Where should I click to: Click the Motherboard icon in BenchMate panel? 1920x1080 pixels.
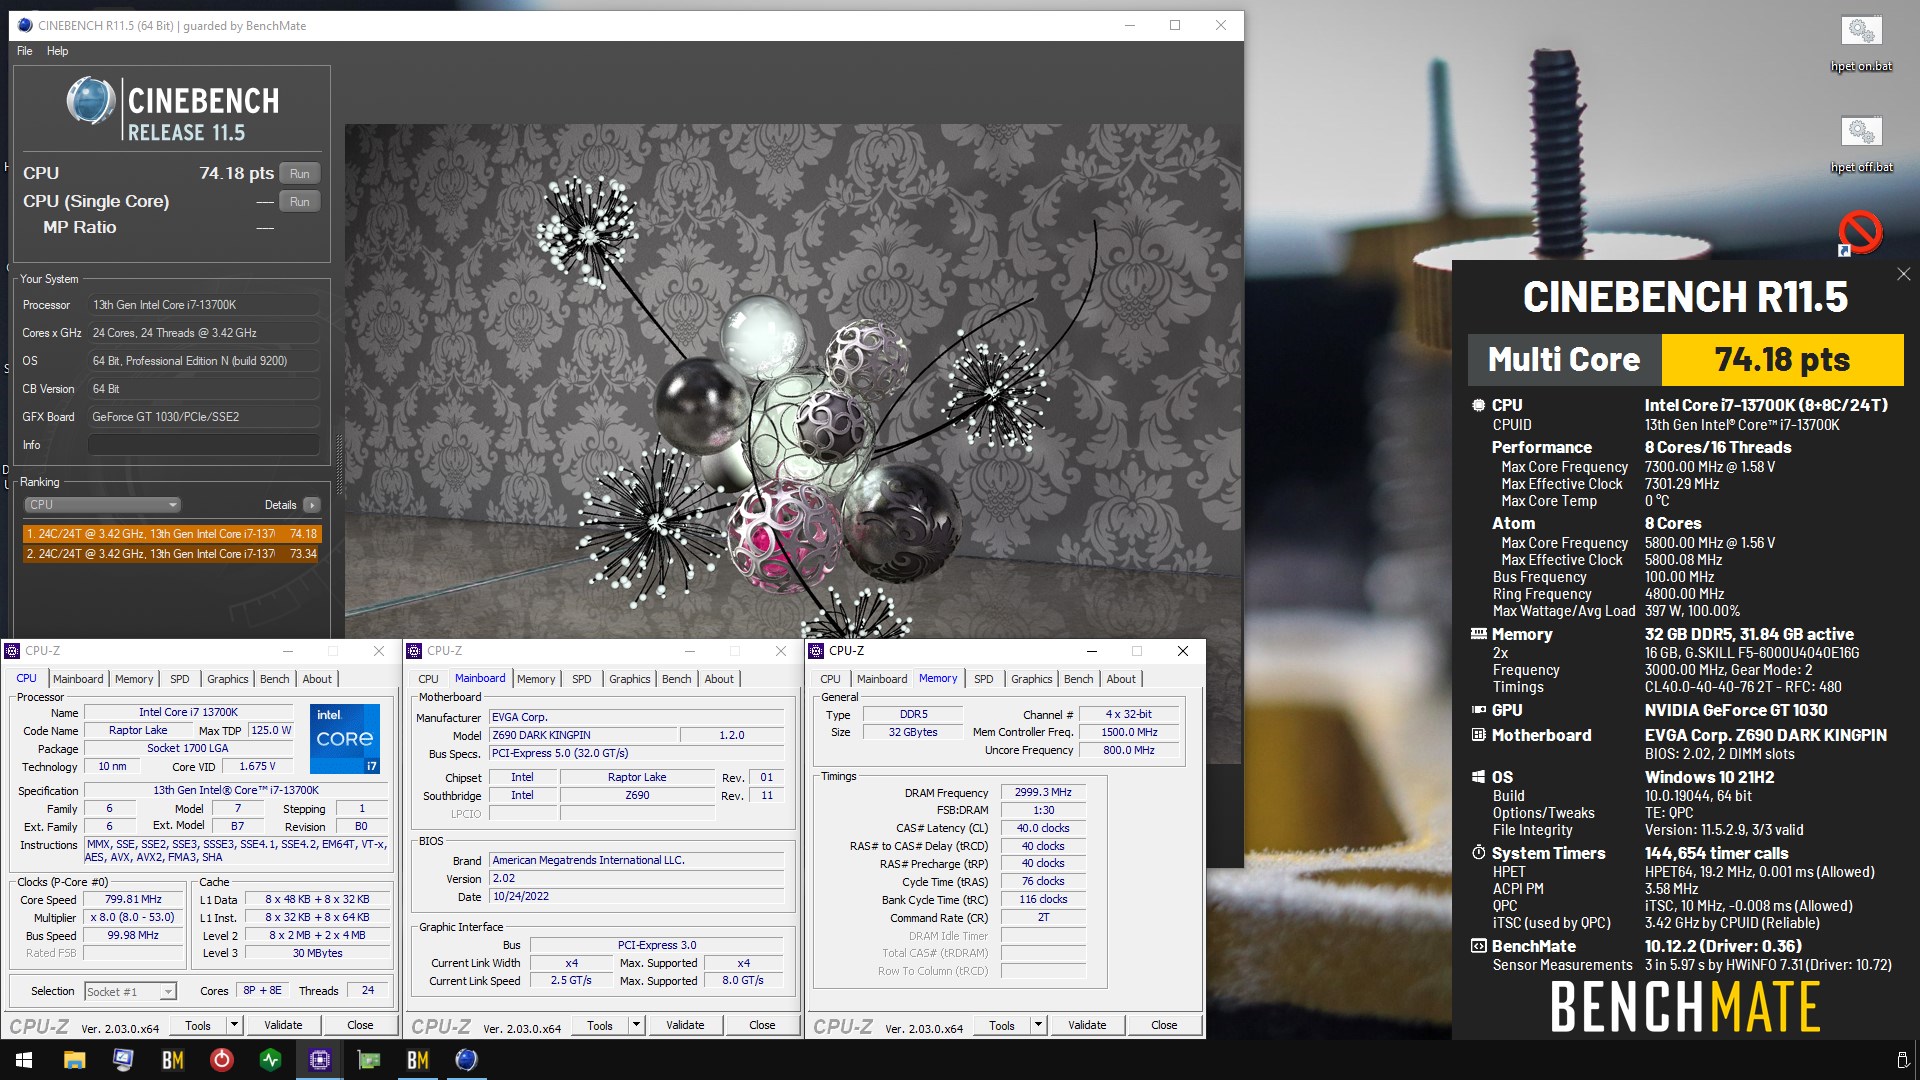point(1478,735)
